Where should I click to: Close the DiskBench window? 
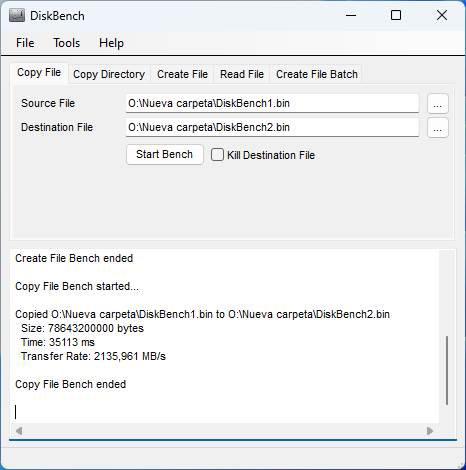[x=442, y=15]
